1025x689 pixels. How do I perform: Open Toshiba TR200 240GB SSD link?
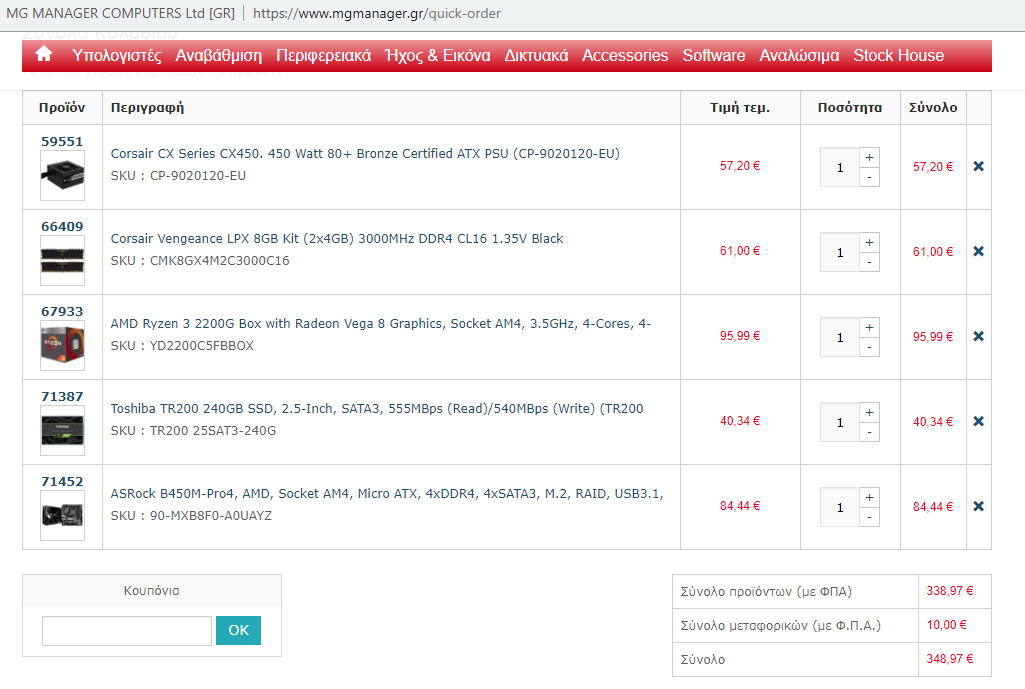pyautogui.click(x=377, y=409)
